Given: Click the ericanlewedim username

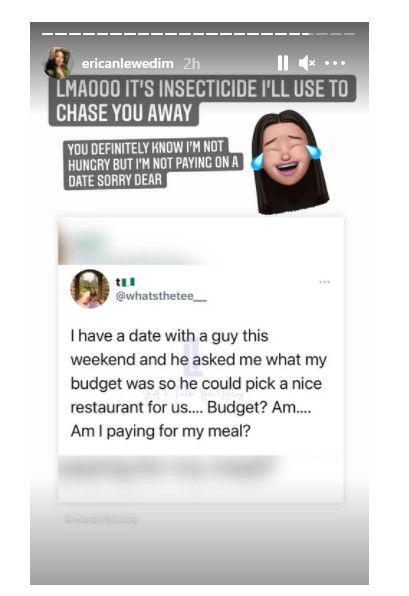Looking at the screenshot, I should (128, 63).
